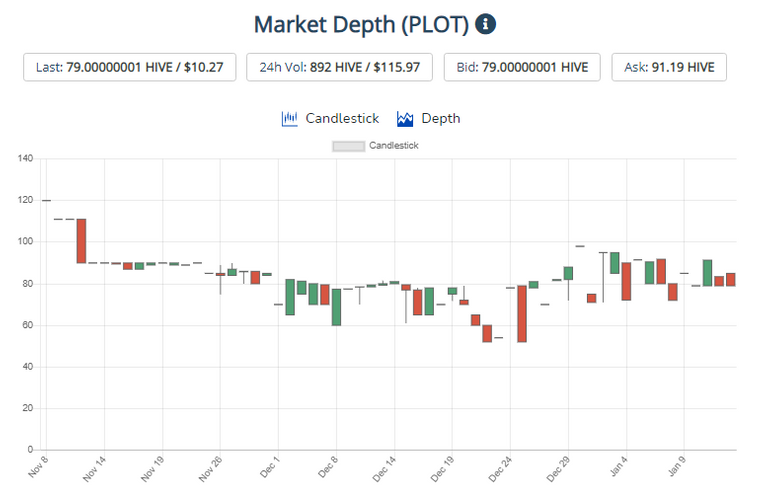This screenshot has width=768, height=499.
Task: Click the 140 y-axis label
Action: (x=25, y=158)
